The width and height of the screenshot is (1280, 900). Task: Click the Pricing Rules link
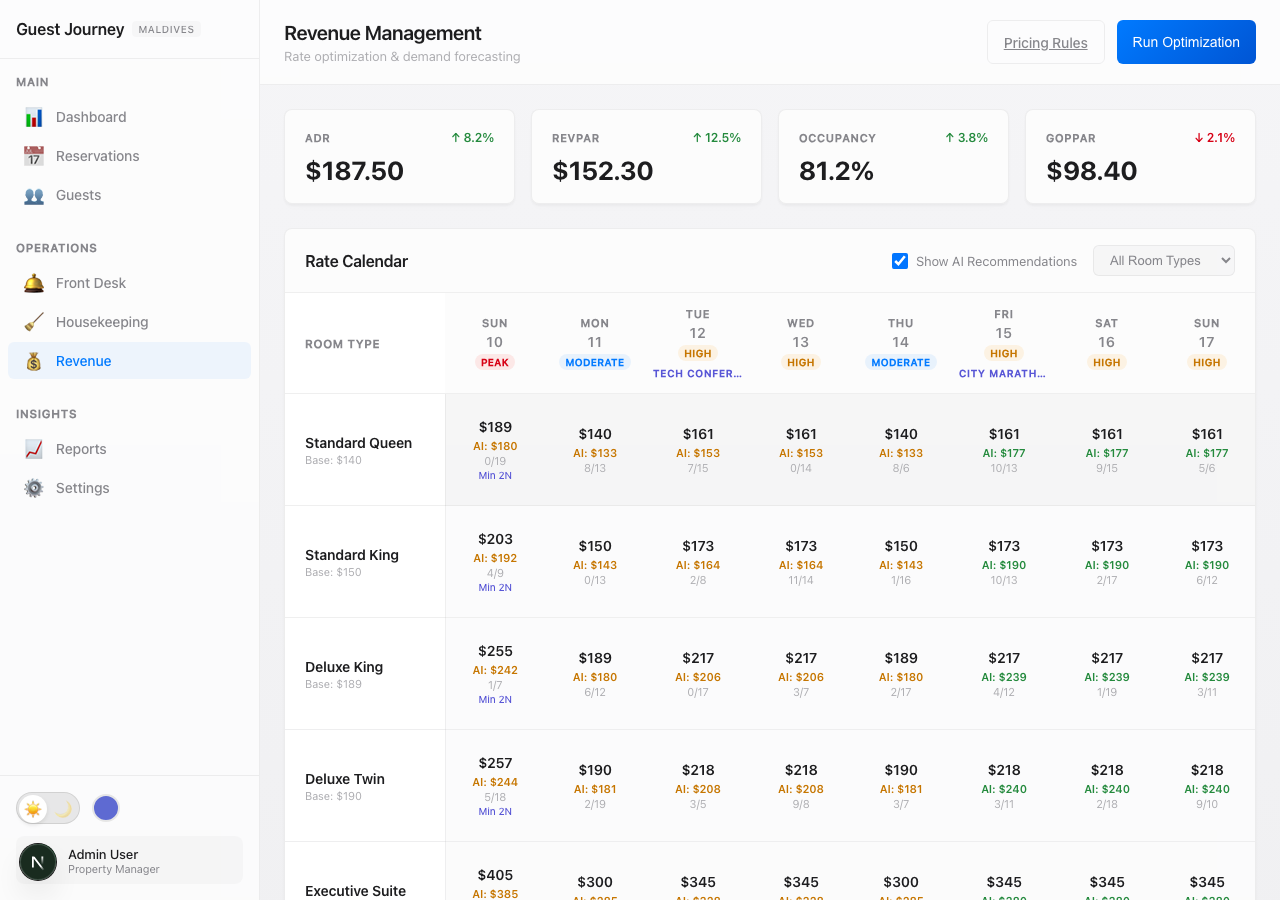[1046, 42]
